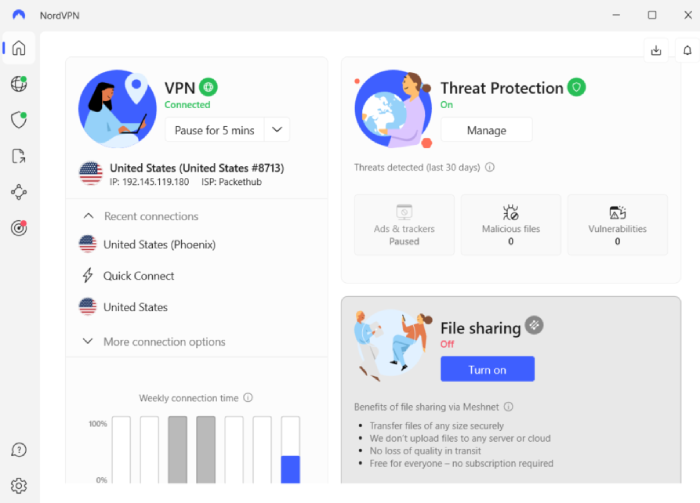The image size is (700, 503).
Task: Open the VPN globe icon in sidebar
Action: (19, 84)
